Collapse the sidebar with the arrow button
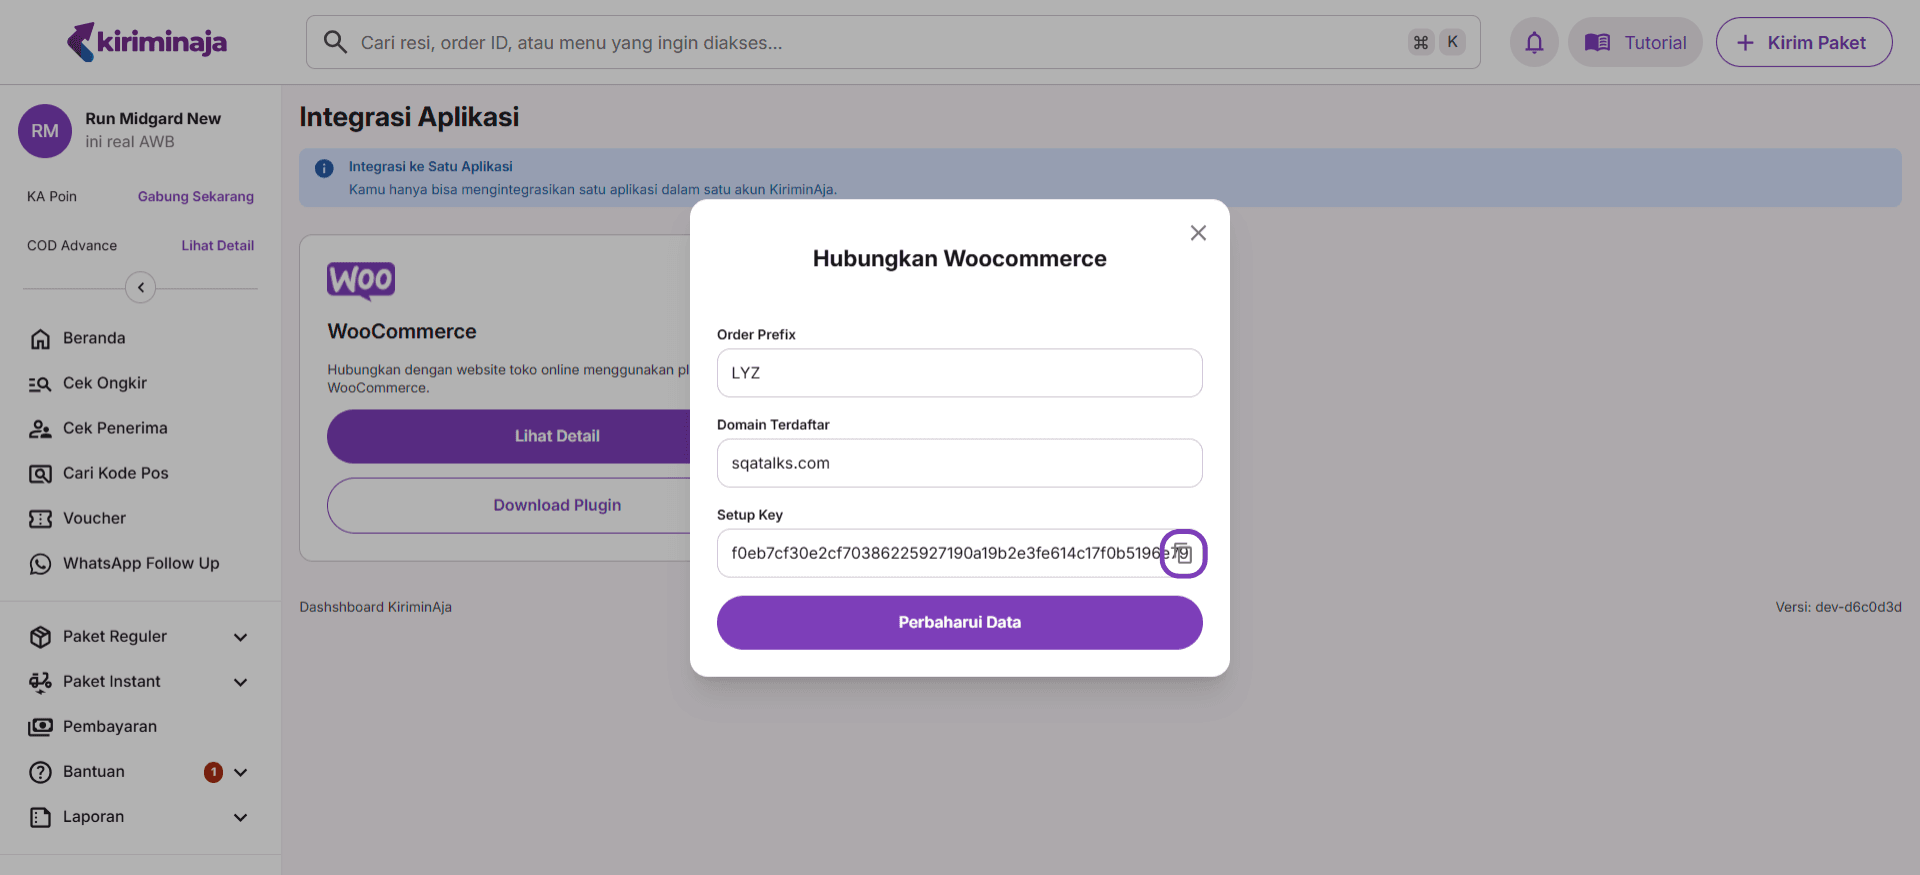Viewport: 1920px width, 875px height. pyautogui.click(x=141, y=288)
